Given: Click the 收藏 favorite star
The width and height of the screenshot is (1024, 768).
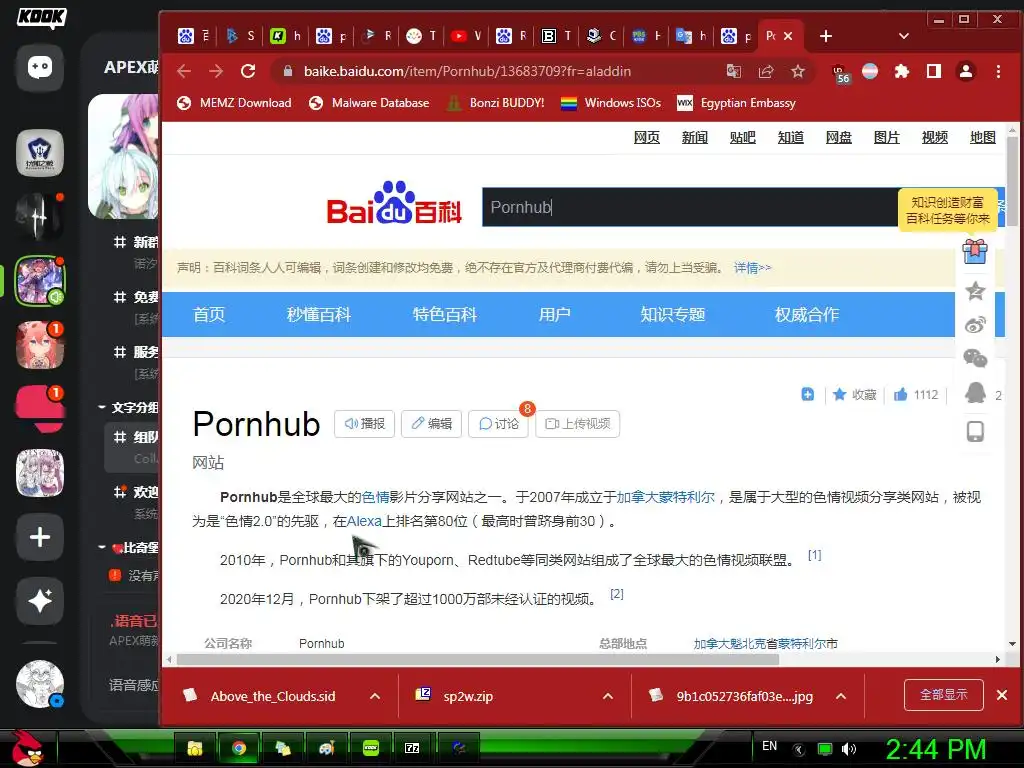Looking at the screenshot, I should (854, 394).
